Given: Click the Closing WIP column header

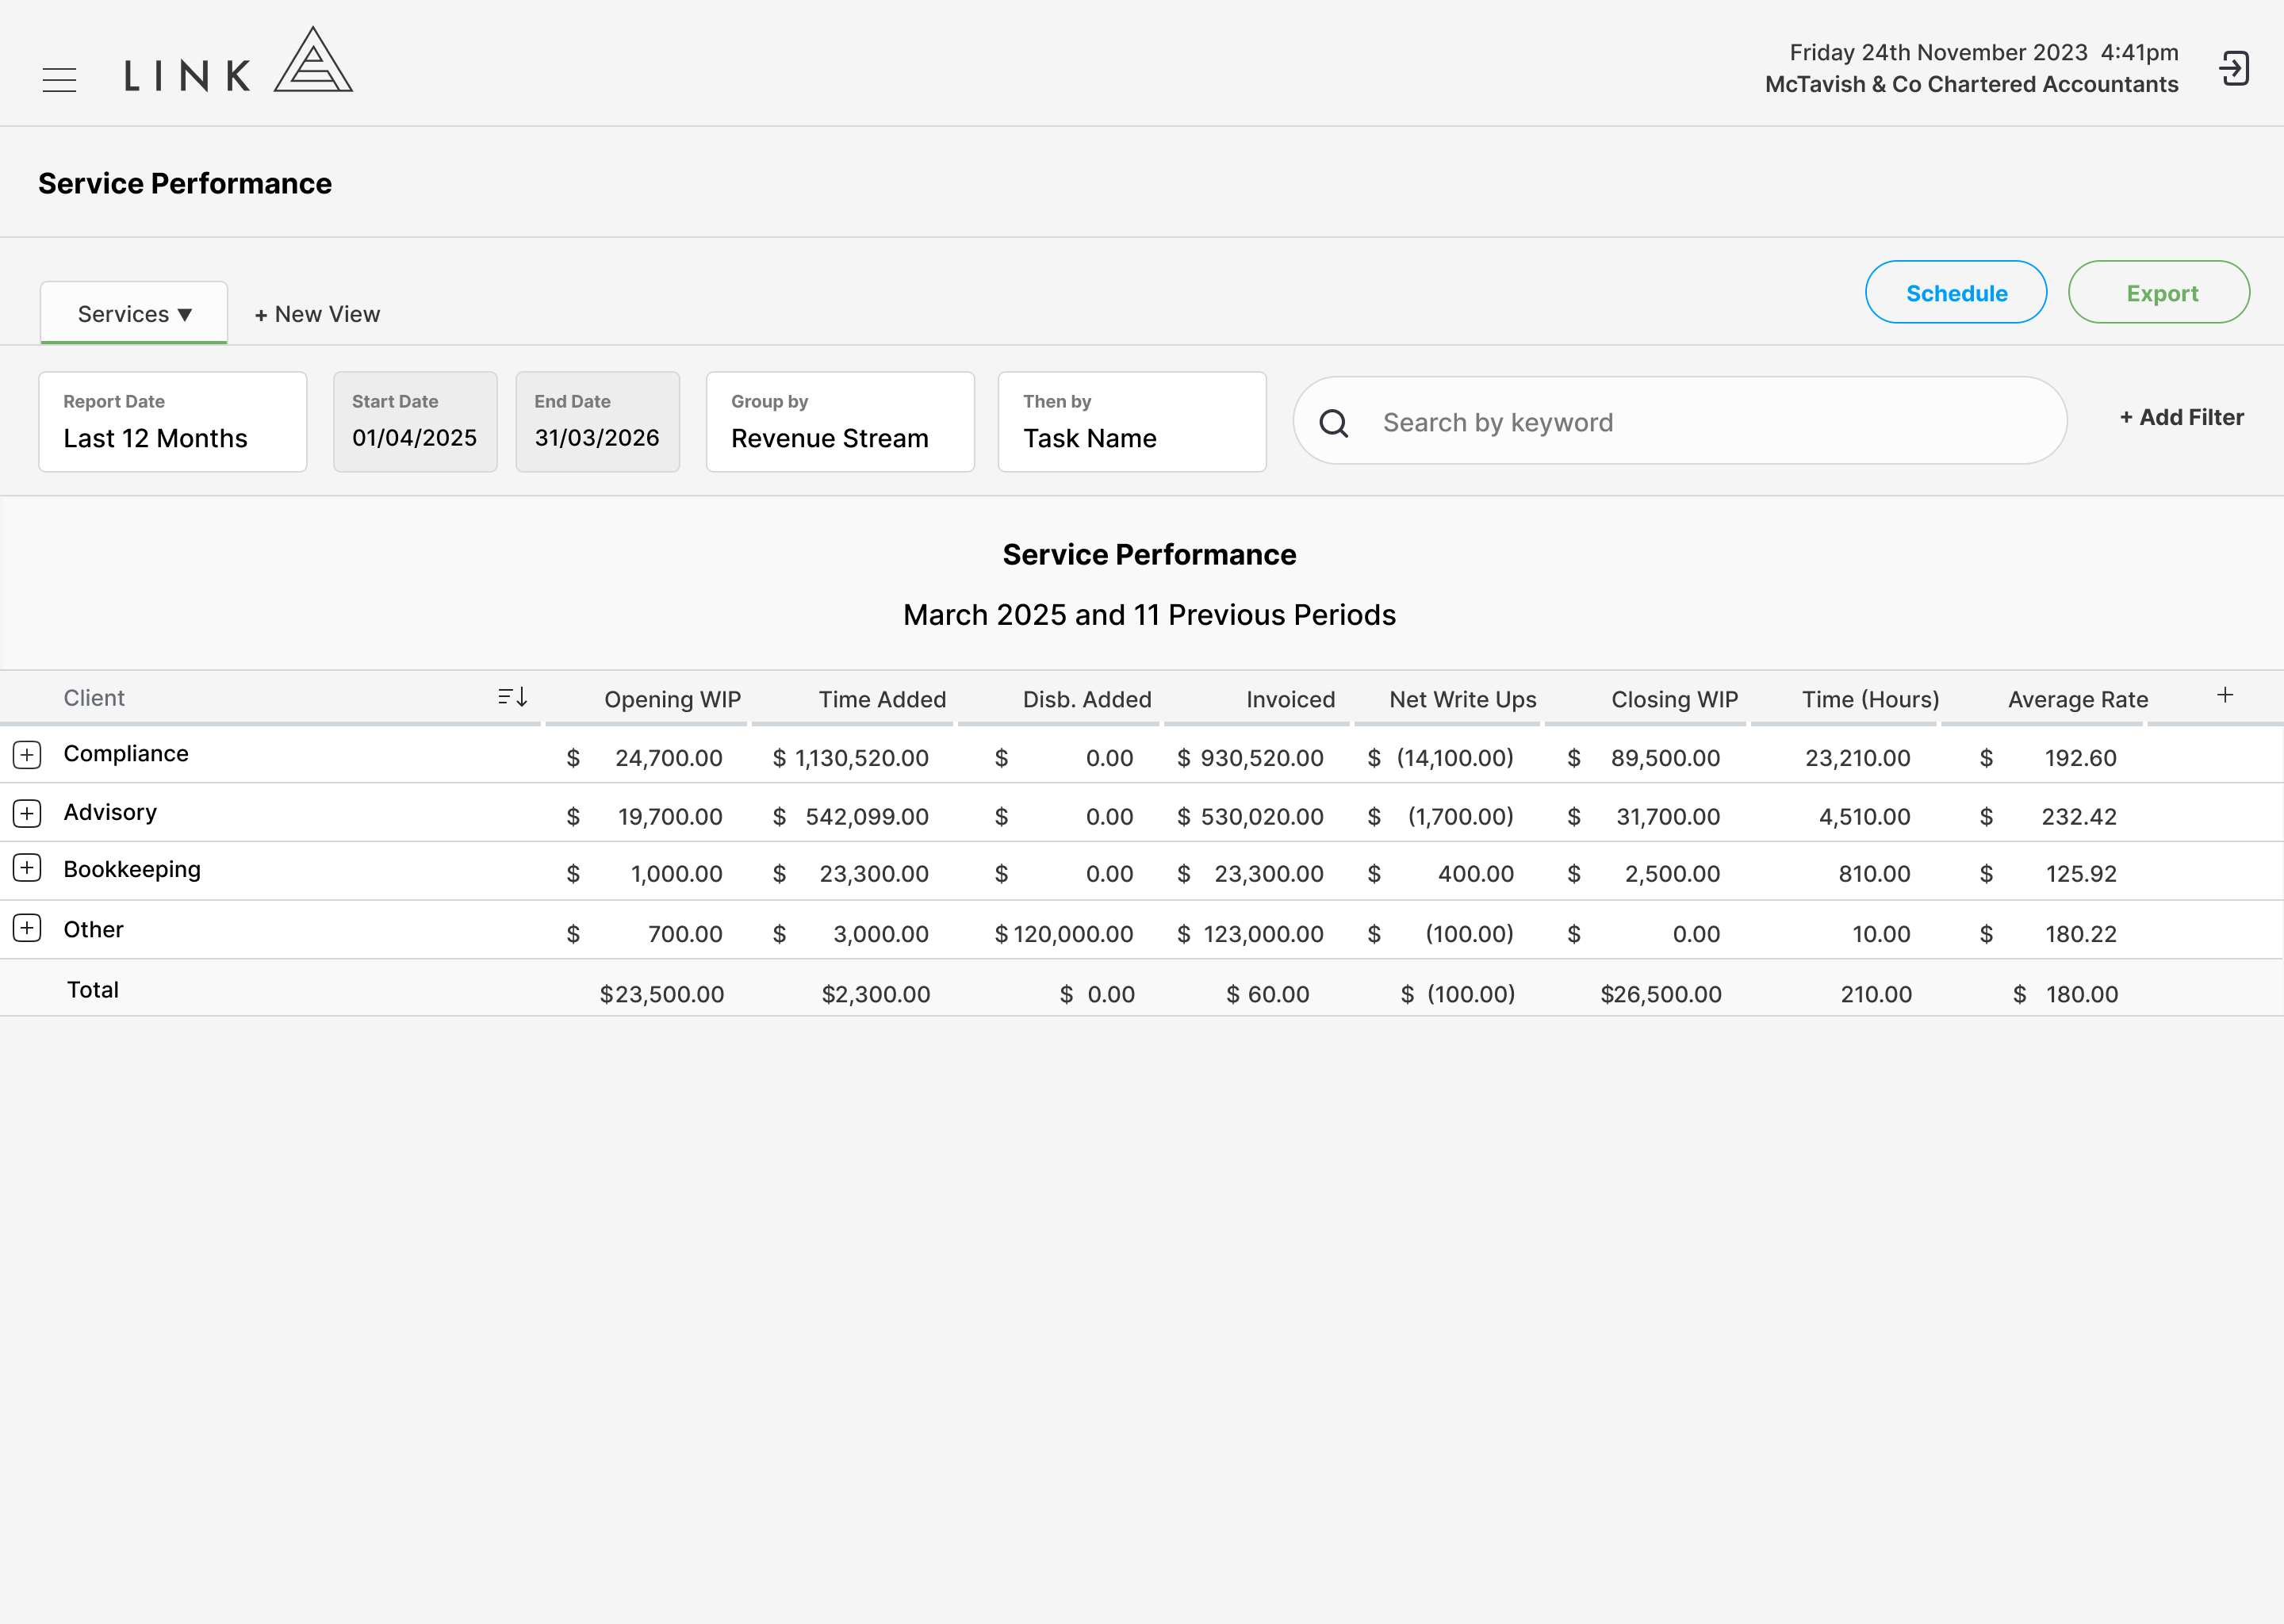Looking at the screenshot, I should point(1674,699).
